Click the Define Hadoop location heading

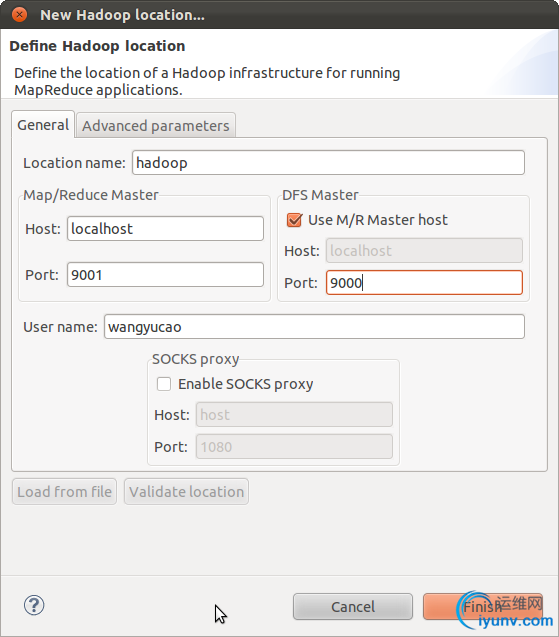point(97,46)
